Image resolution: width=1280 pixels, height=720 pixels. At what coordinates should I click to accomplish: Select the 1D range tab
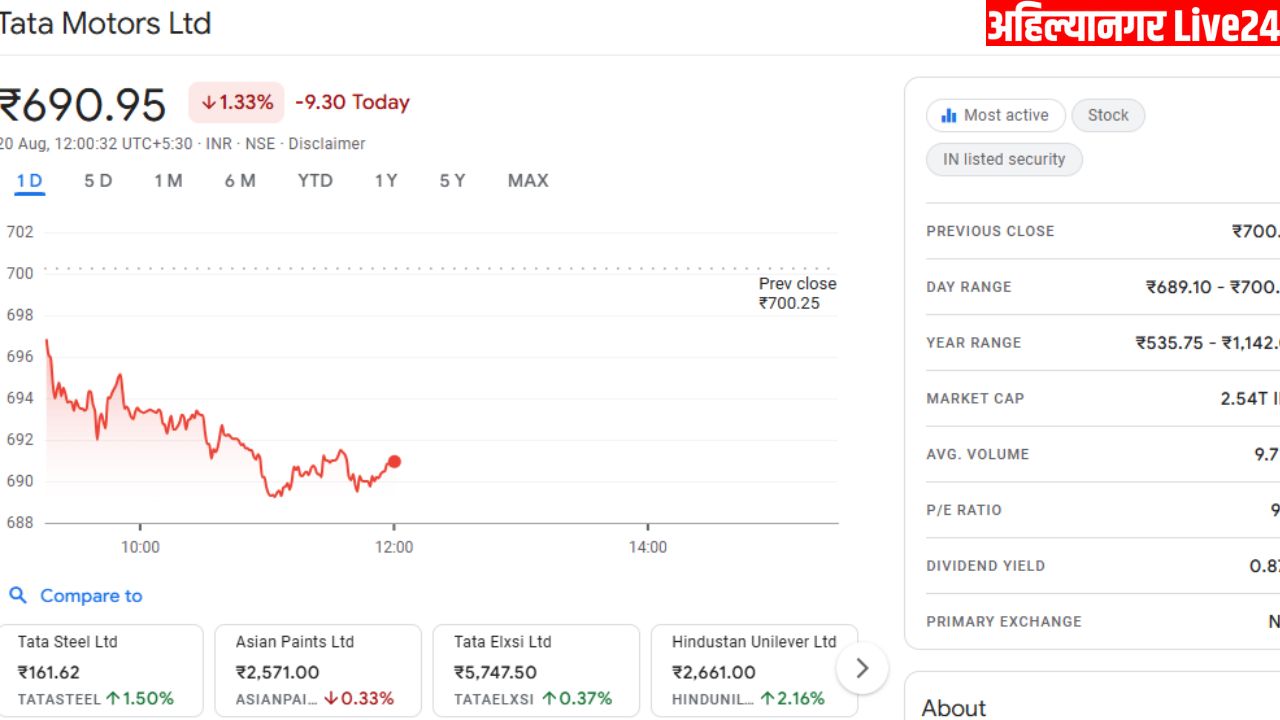[x=29, y=181]
